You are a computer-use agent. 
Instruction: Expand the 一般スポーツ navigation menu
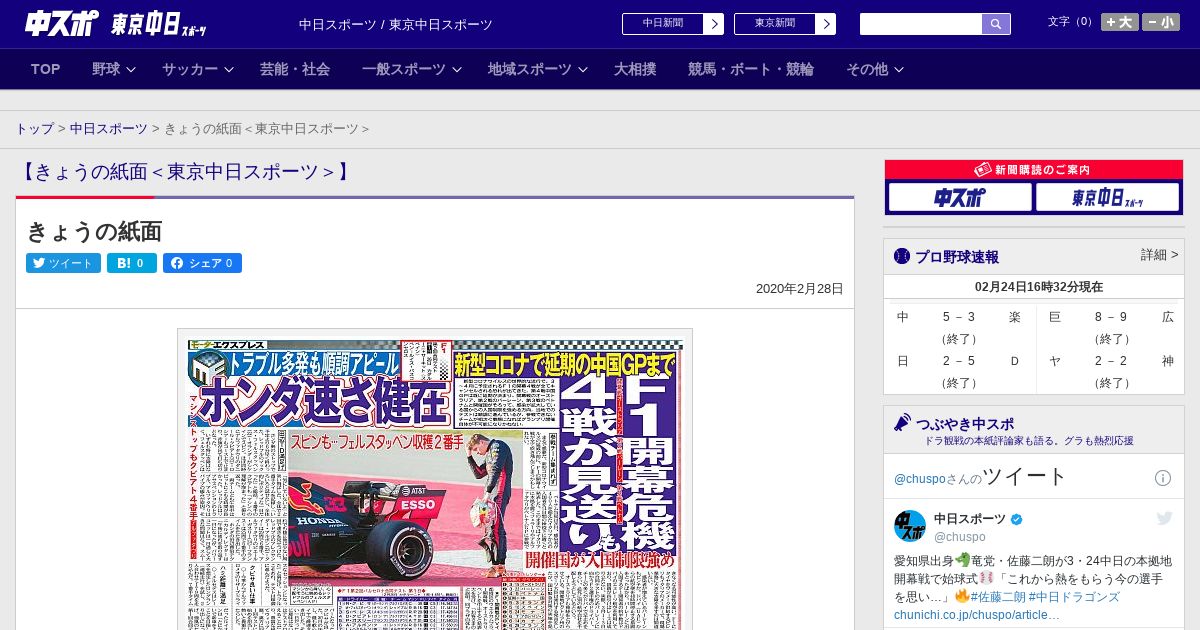(412, 69)
